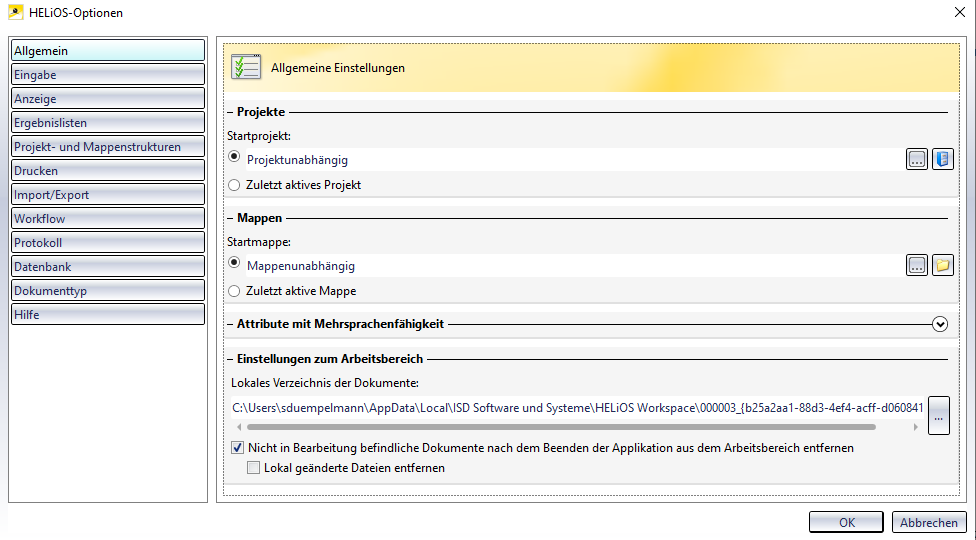
Task: Click the Startmappe label
Action: click(x=259, y=241)
